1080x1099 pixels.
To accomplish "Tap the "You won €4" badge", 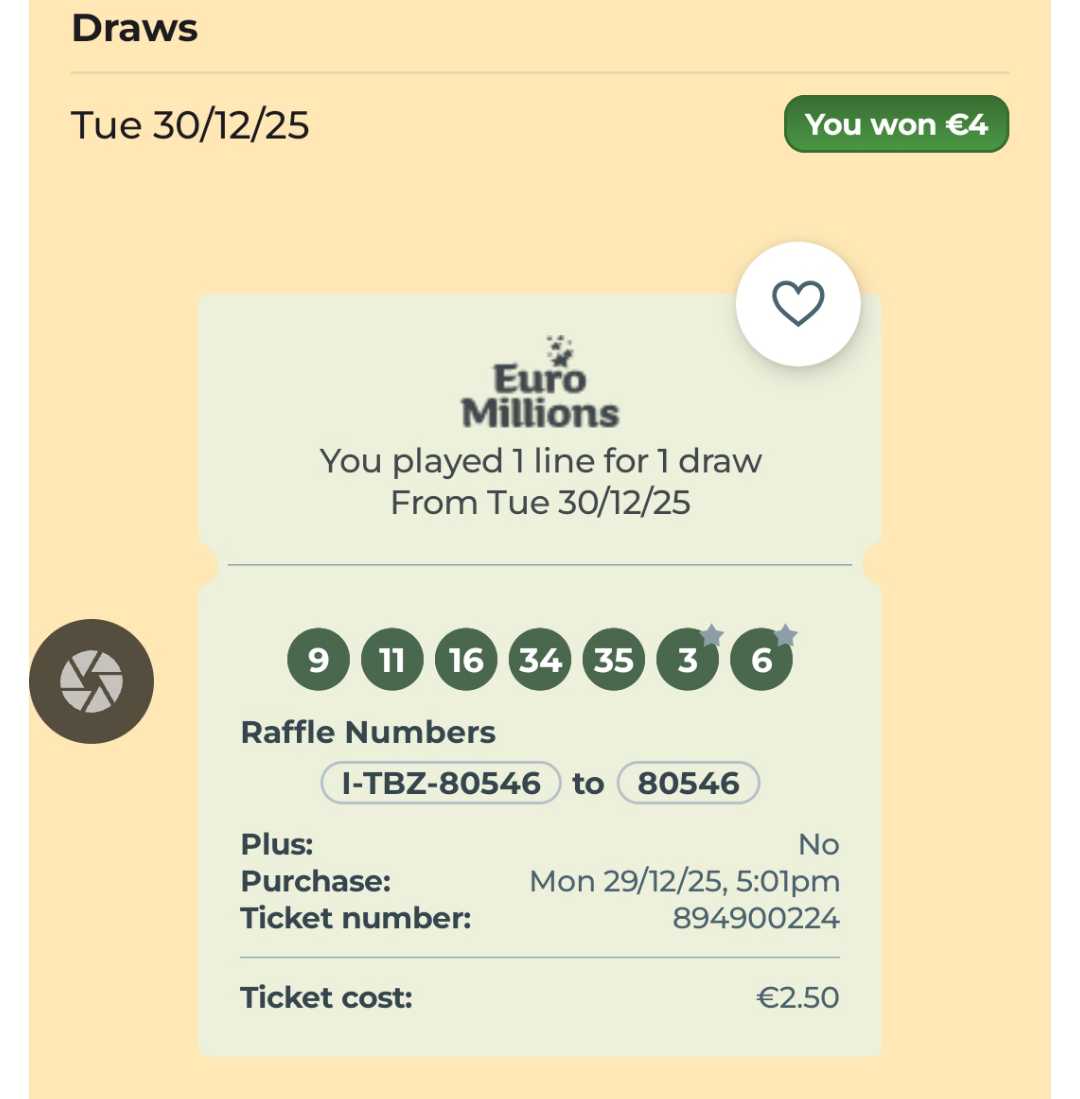I will [896, 124].
